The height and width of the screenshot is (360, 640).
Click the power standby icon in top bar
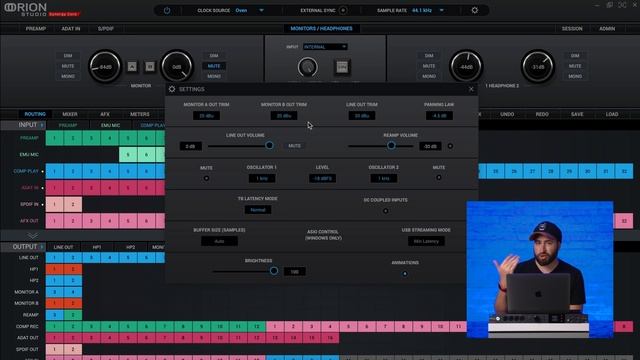(x=167, y=10)
